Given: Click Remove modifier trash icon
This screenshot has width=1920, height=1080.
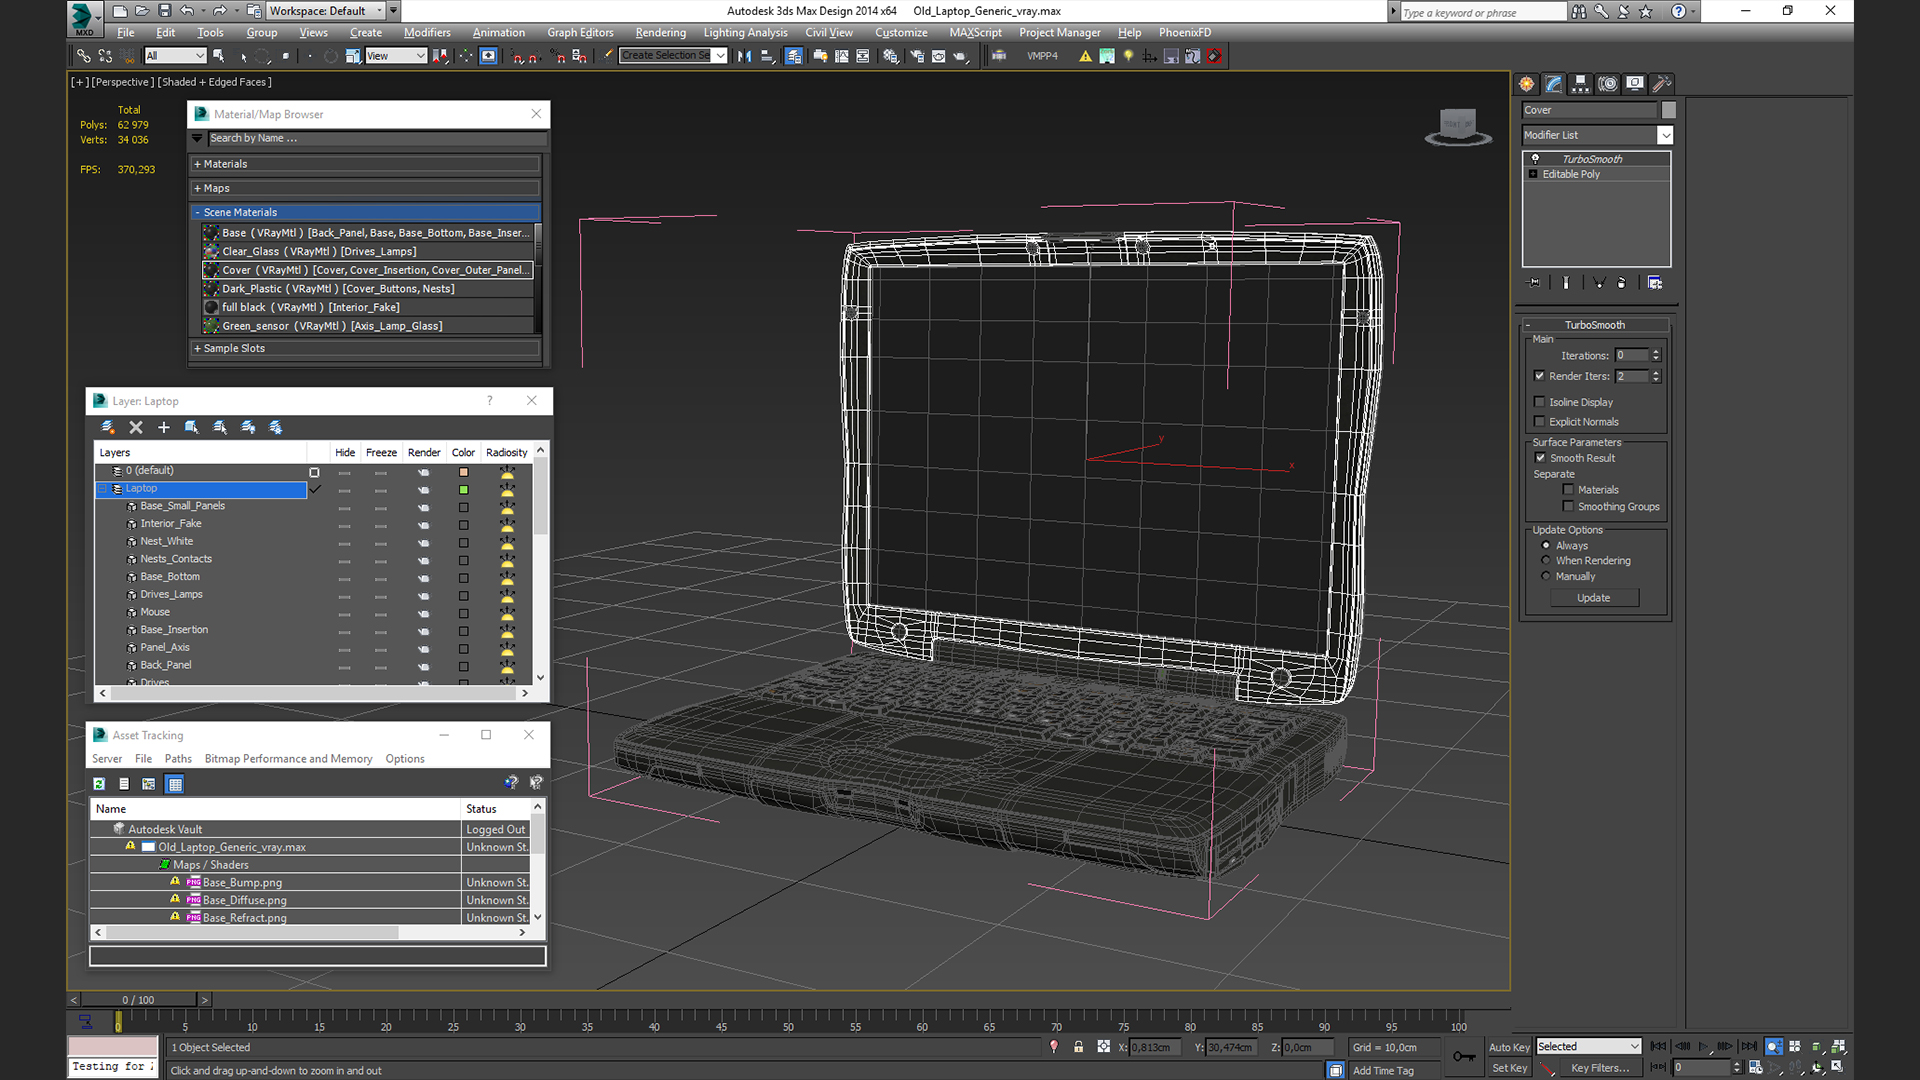Looking at the screenshot, I should coord(1621,283).
